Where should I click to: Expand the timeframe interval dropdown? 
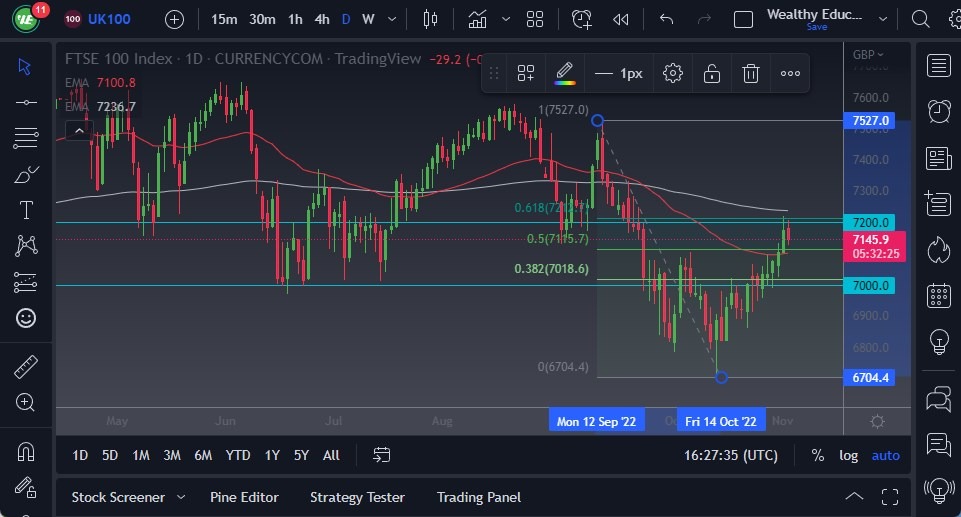click(392, 20)
